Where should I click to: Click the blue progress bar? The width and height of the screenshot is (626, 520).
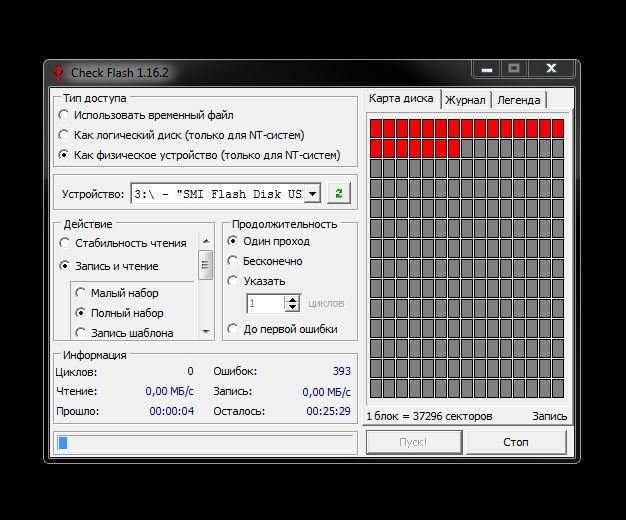[63, 443]
